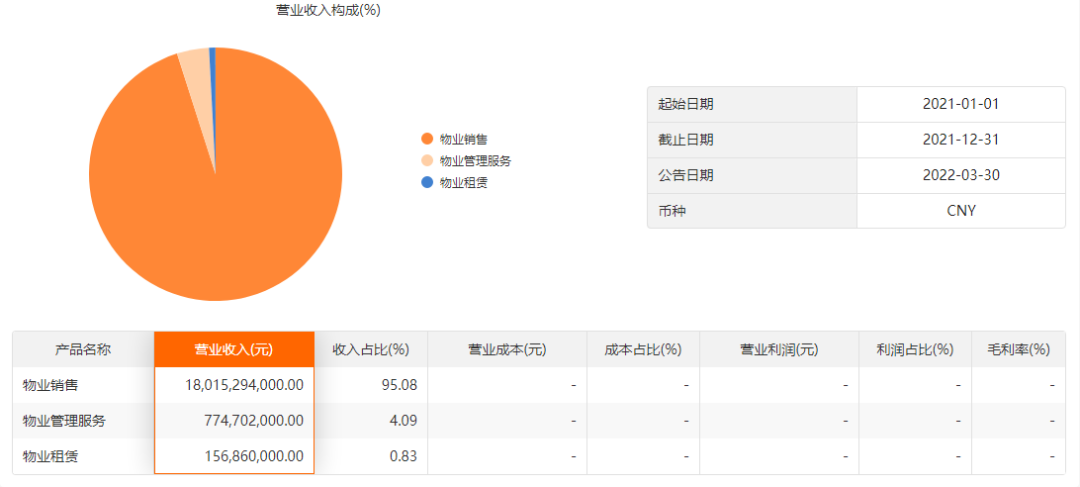1080x487 pixels.
Task: Click the 2021-01-01 start date value
Action: (x=961, y=105)
